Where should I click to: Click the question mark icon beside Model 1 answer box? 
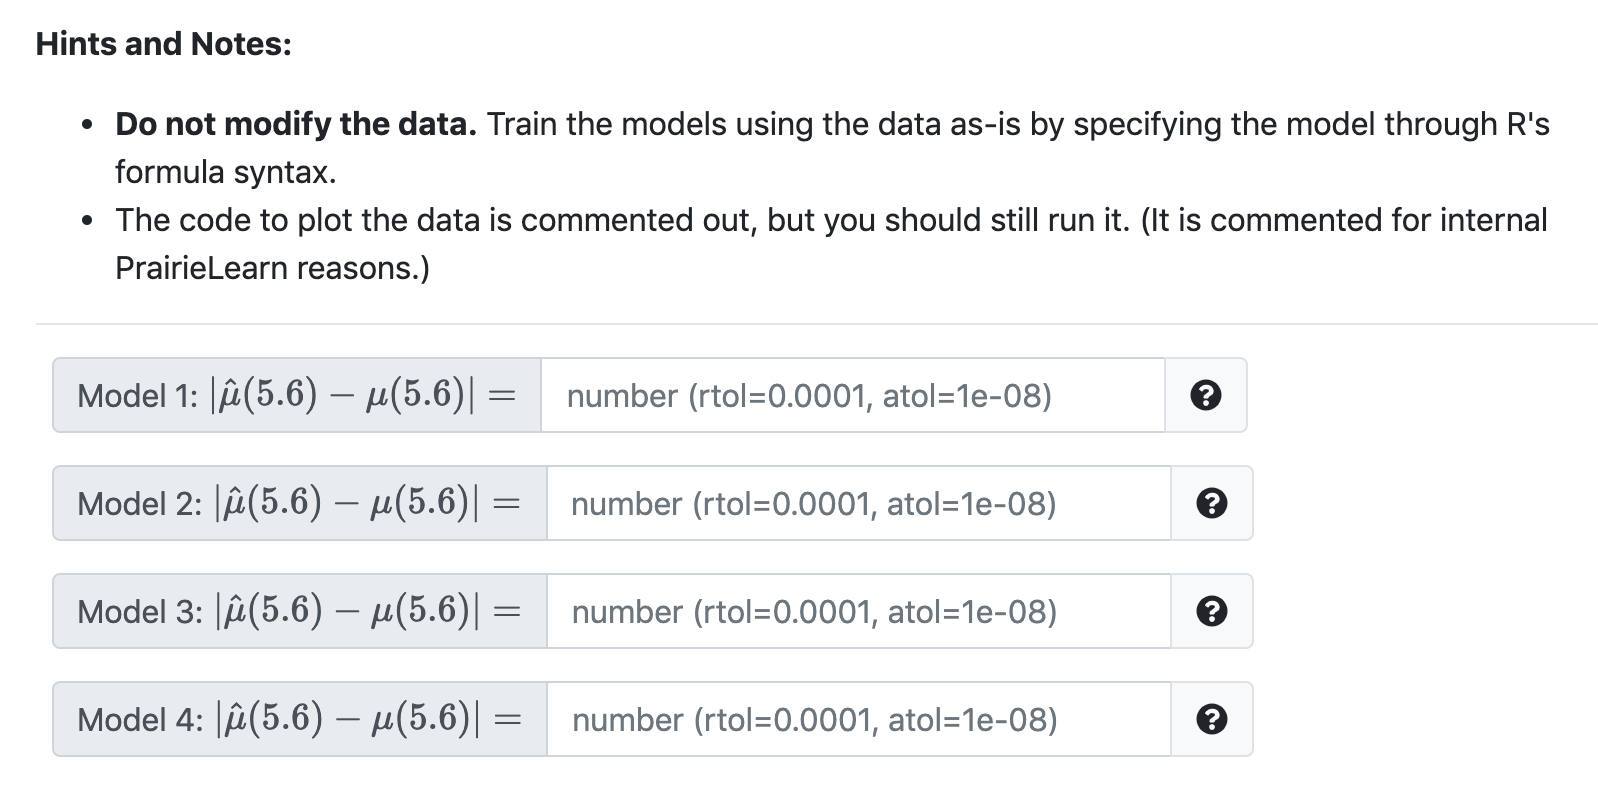click(x=1207, y=396)
